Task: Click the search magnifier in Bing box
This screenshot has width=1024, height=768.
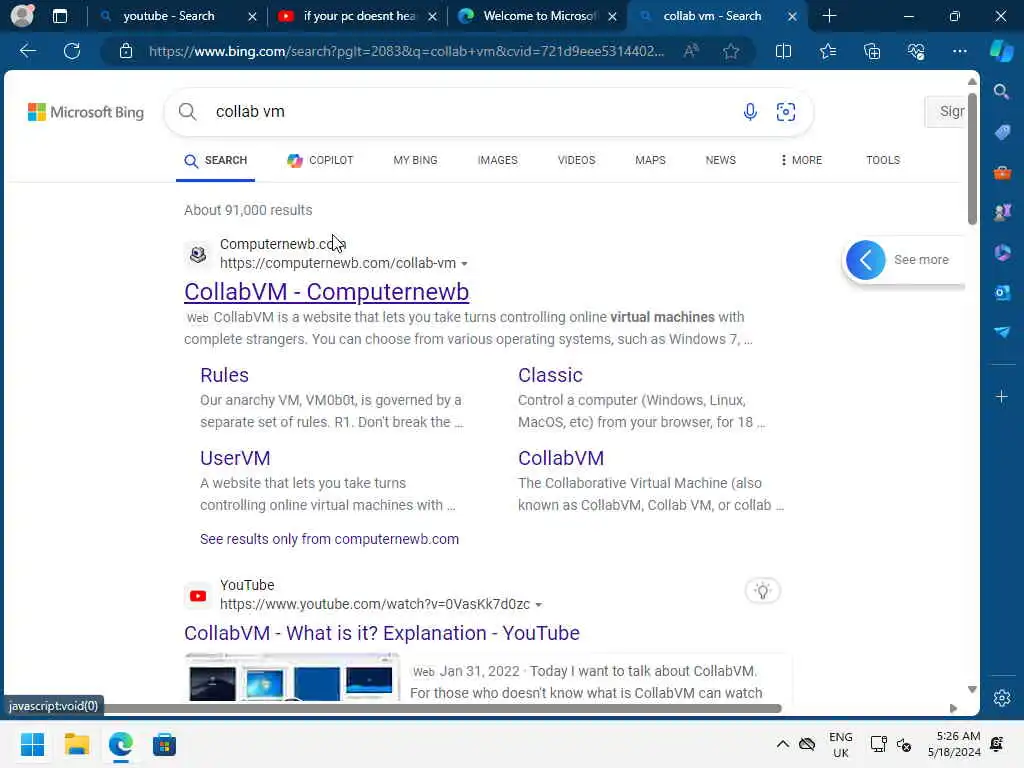Action: [187, 112]
